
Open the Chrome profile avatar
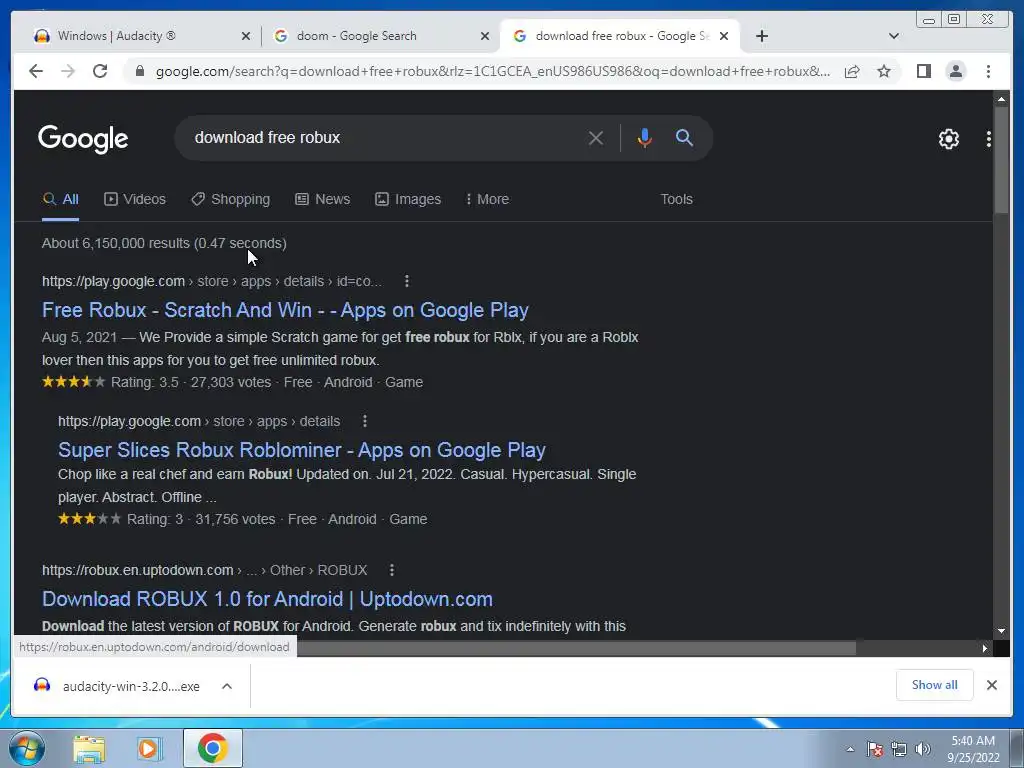click(x=955, y=71)
